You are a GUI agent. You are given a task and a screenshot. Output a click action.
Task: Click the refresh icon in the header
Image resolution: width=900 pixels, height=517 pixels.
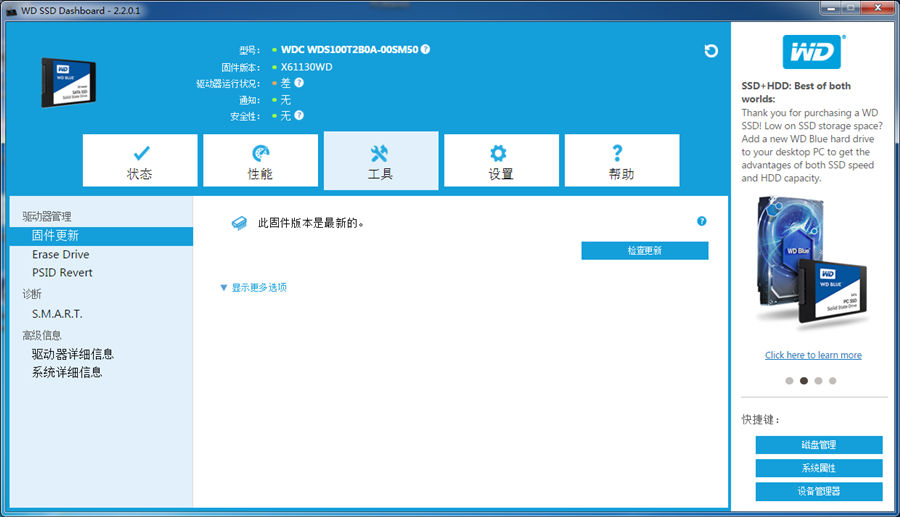[x=711, y=51]
